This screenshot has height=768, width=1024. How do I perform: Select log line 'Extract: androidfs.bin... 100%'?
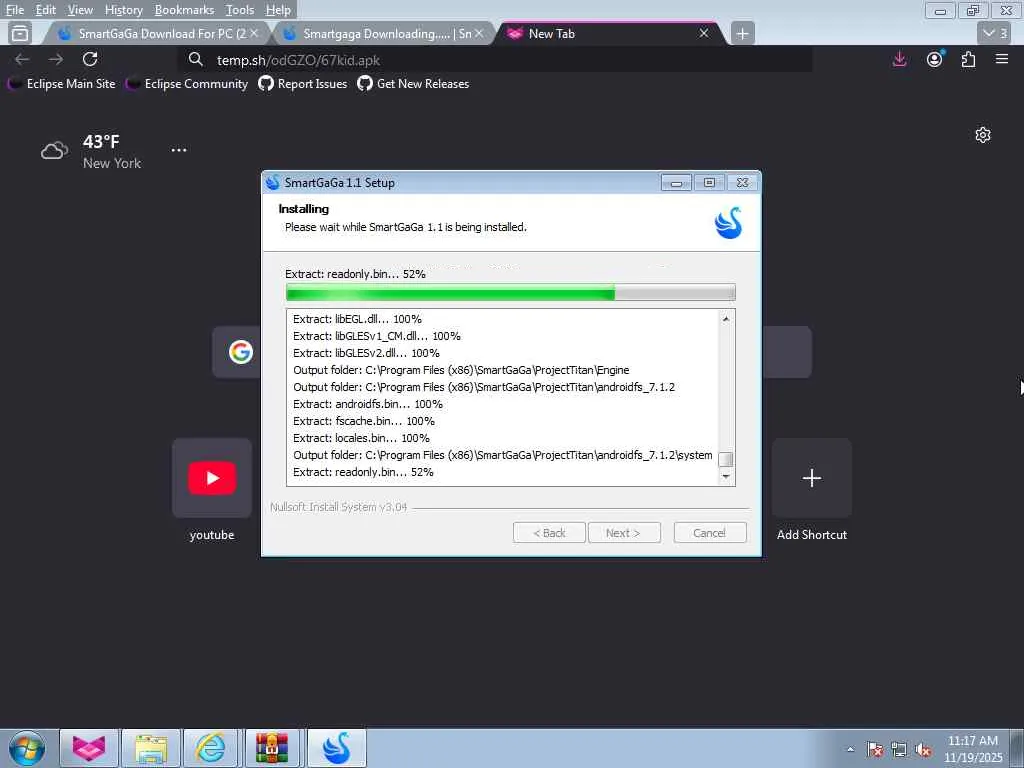point(368,404)
